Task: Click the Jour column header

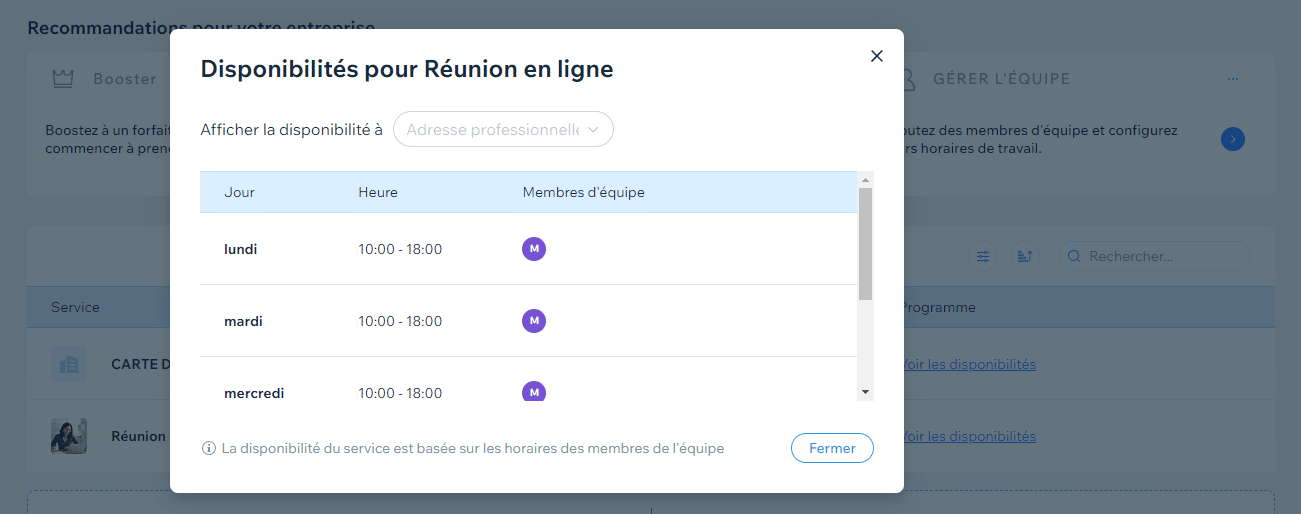Action: click(x=239, y=192)
